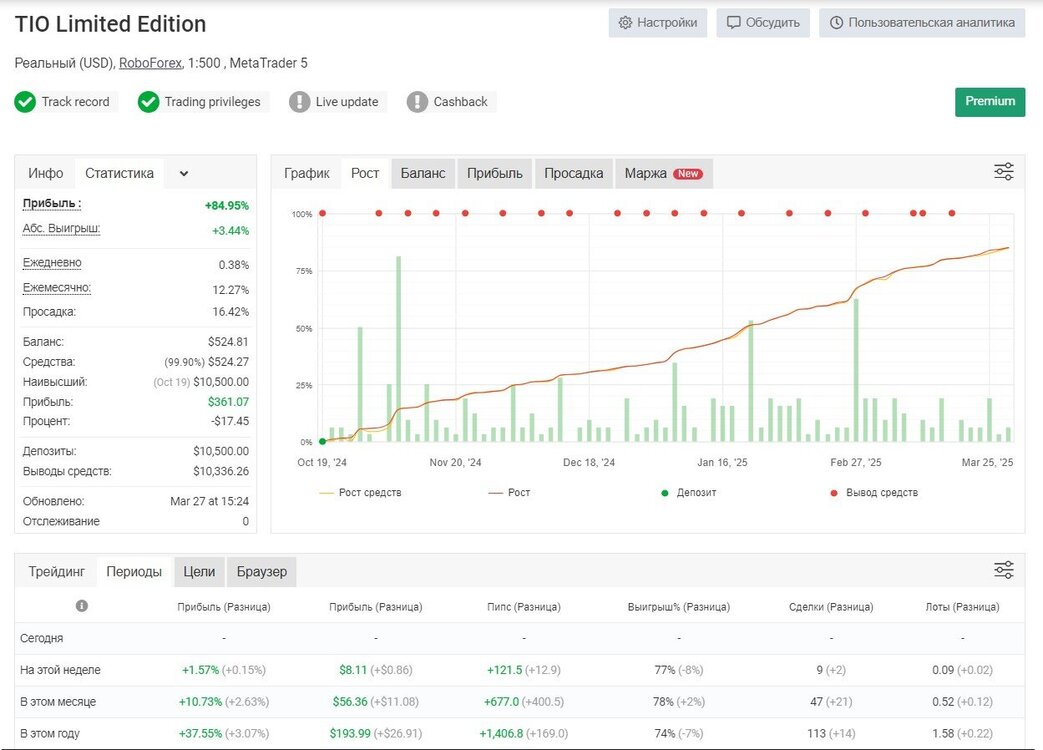Click the Обсудить discuss button
Screen dimensions: 1043x750
(x=763, y=23)
